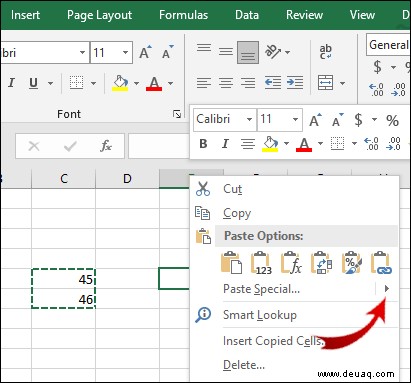
Task: Click Increase Decimal in ribbon
Action: pos(377,89)
